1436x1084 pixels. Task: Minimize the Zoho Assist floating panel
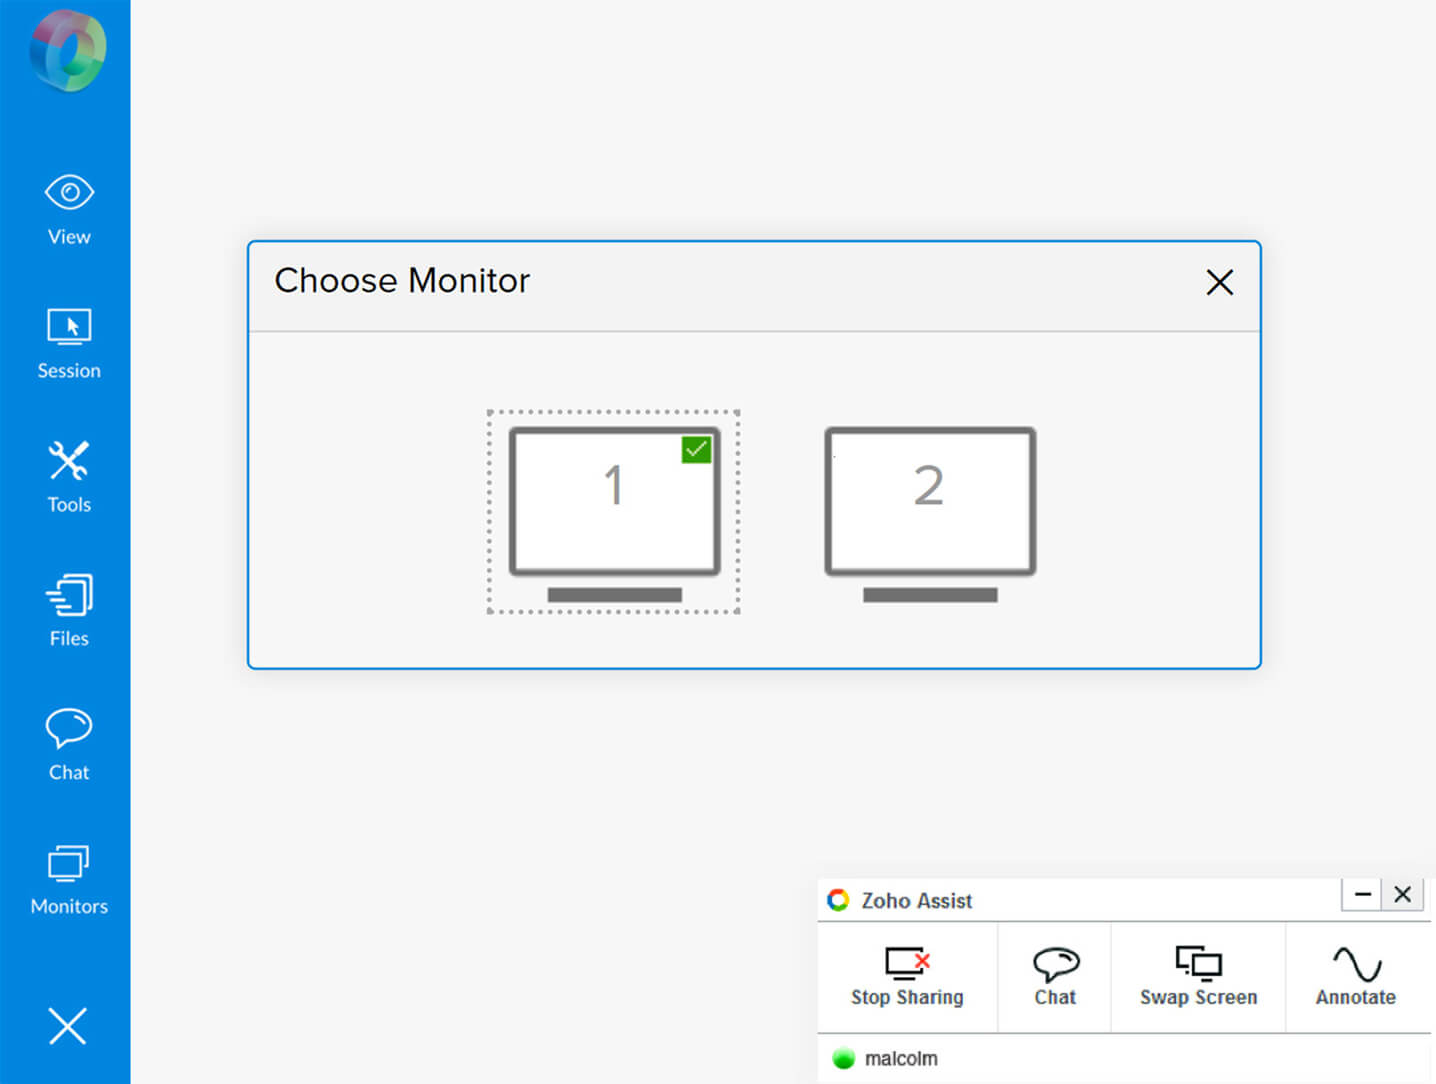click(1362, 894)
